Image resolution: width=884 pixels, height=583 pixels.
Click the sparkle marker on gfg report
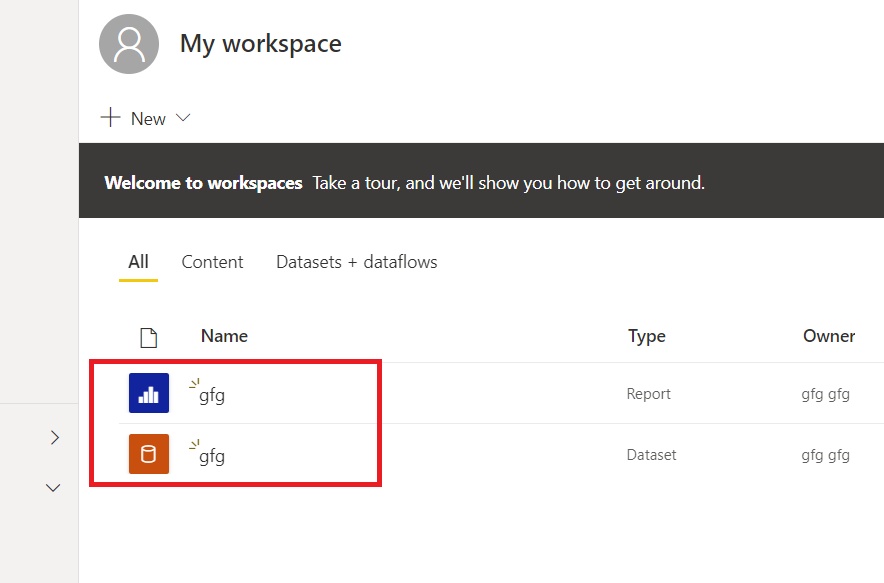(194, 383)
